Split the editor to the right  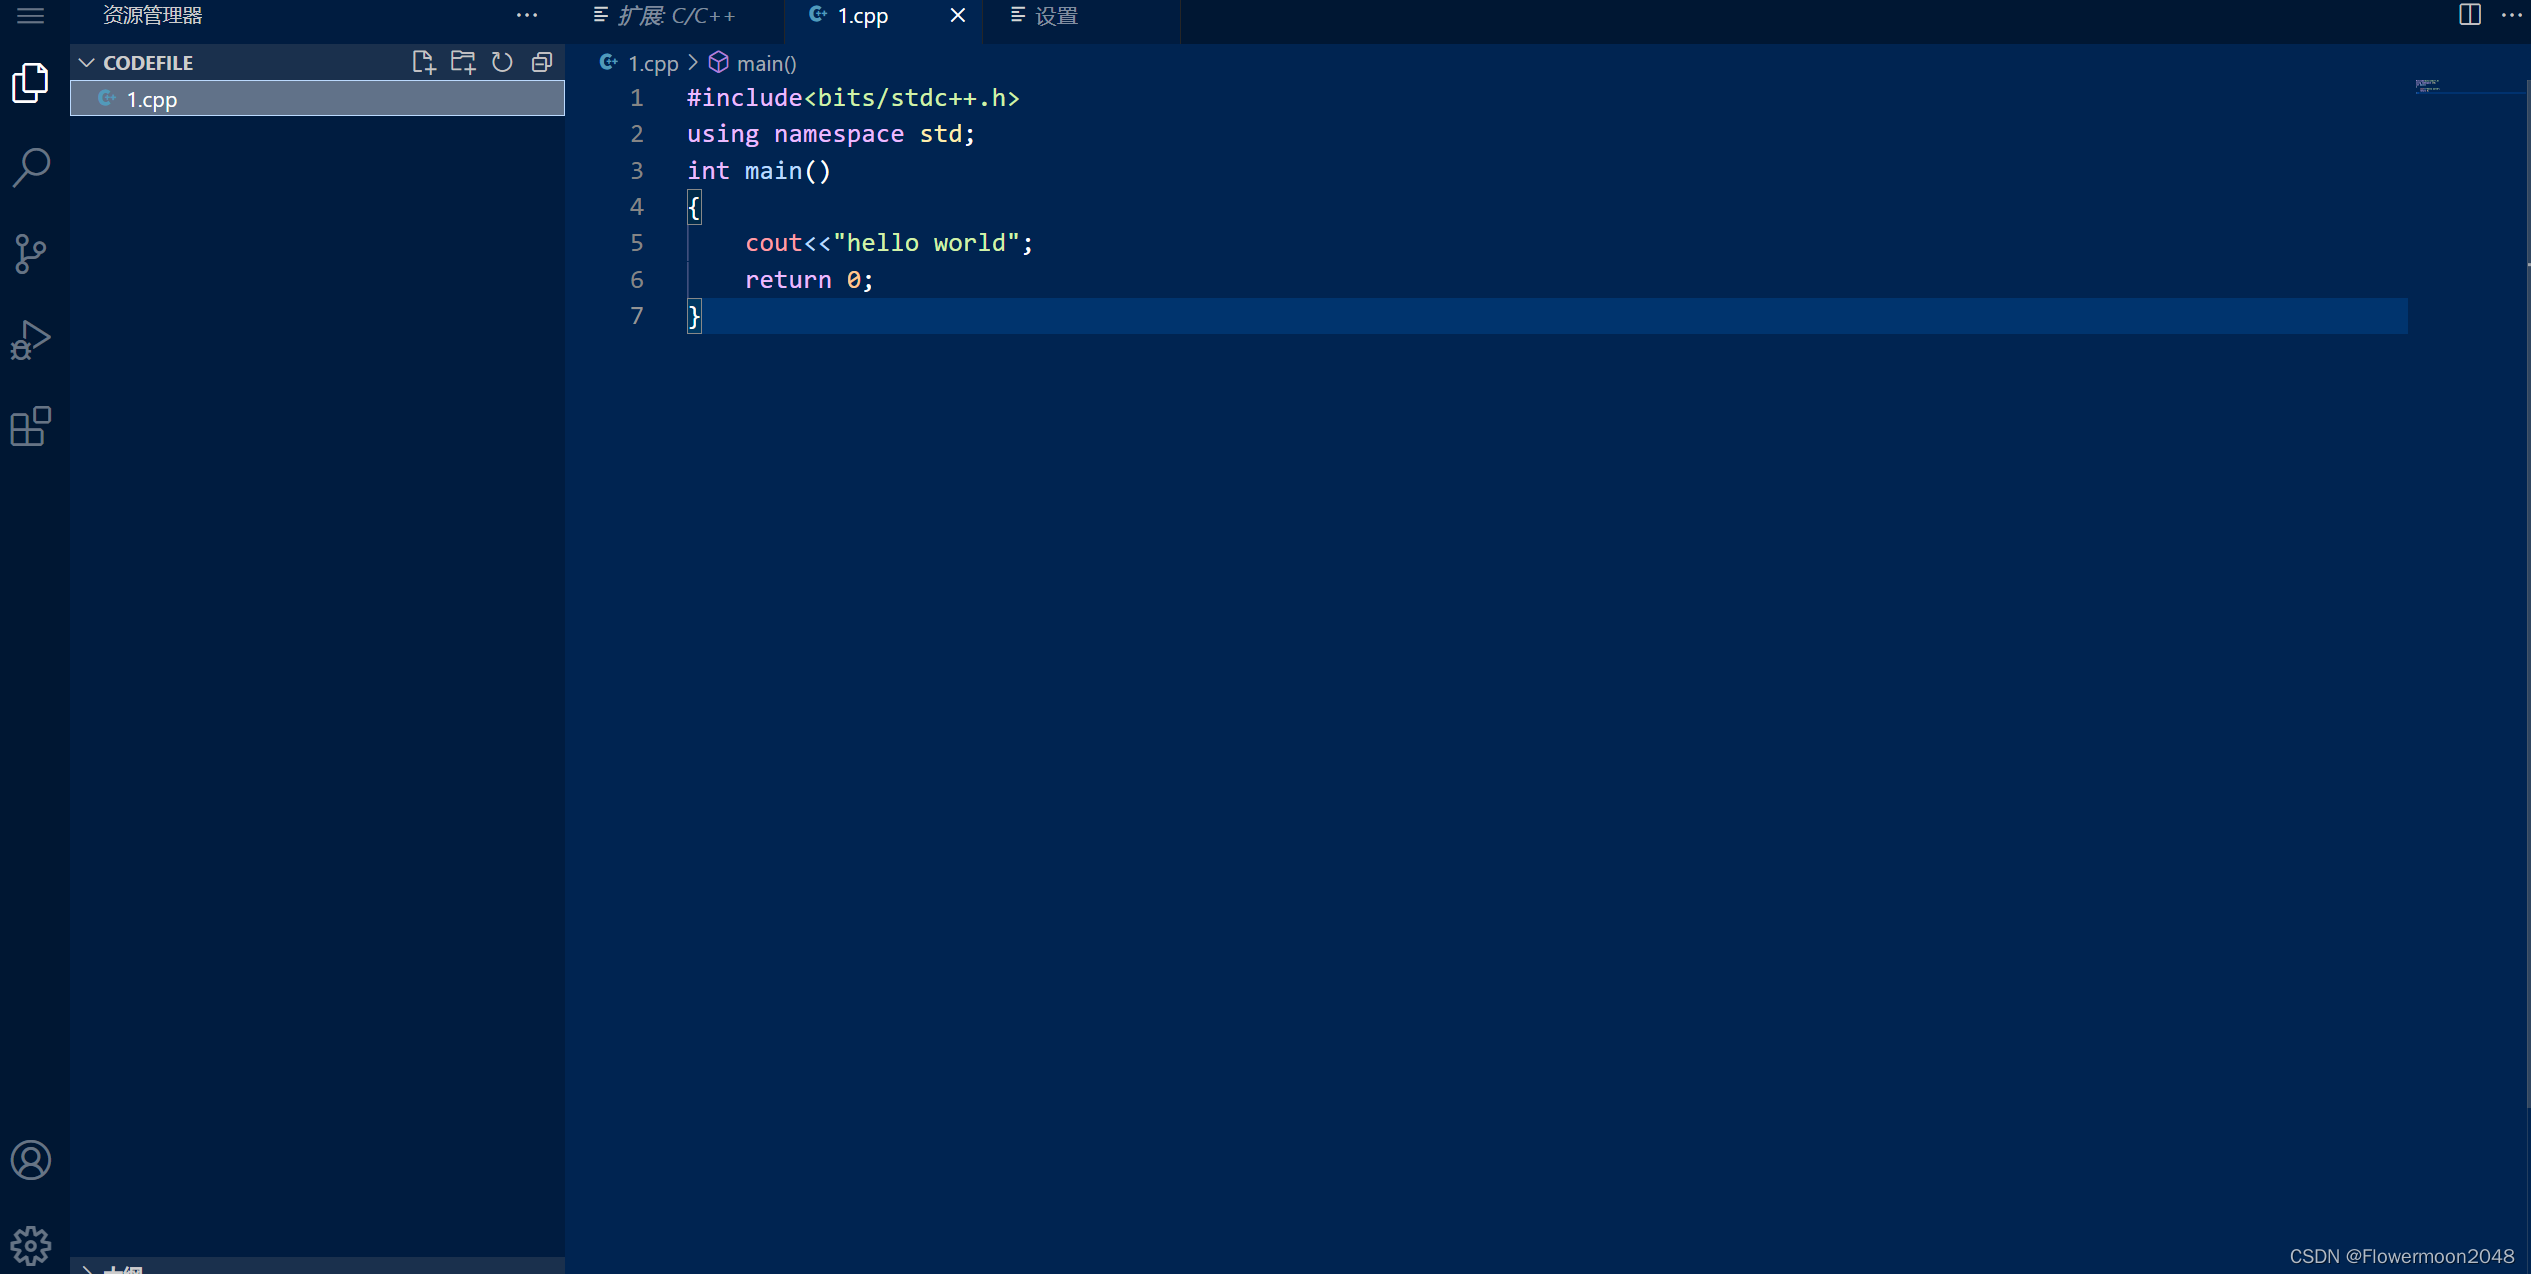[2469, 15]
